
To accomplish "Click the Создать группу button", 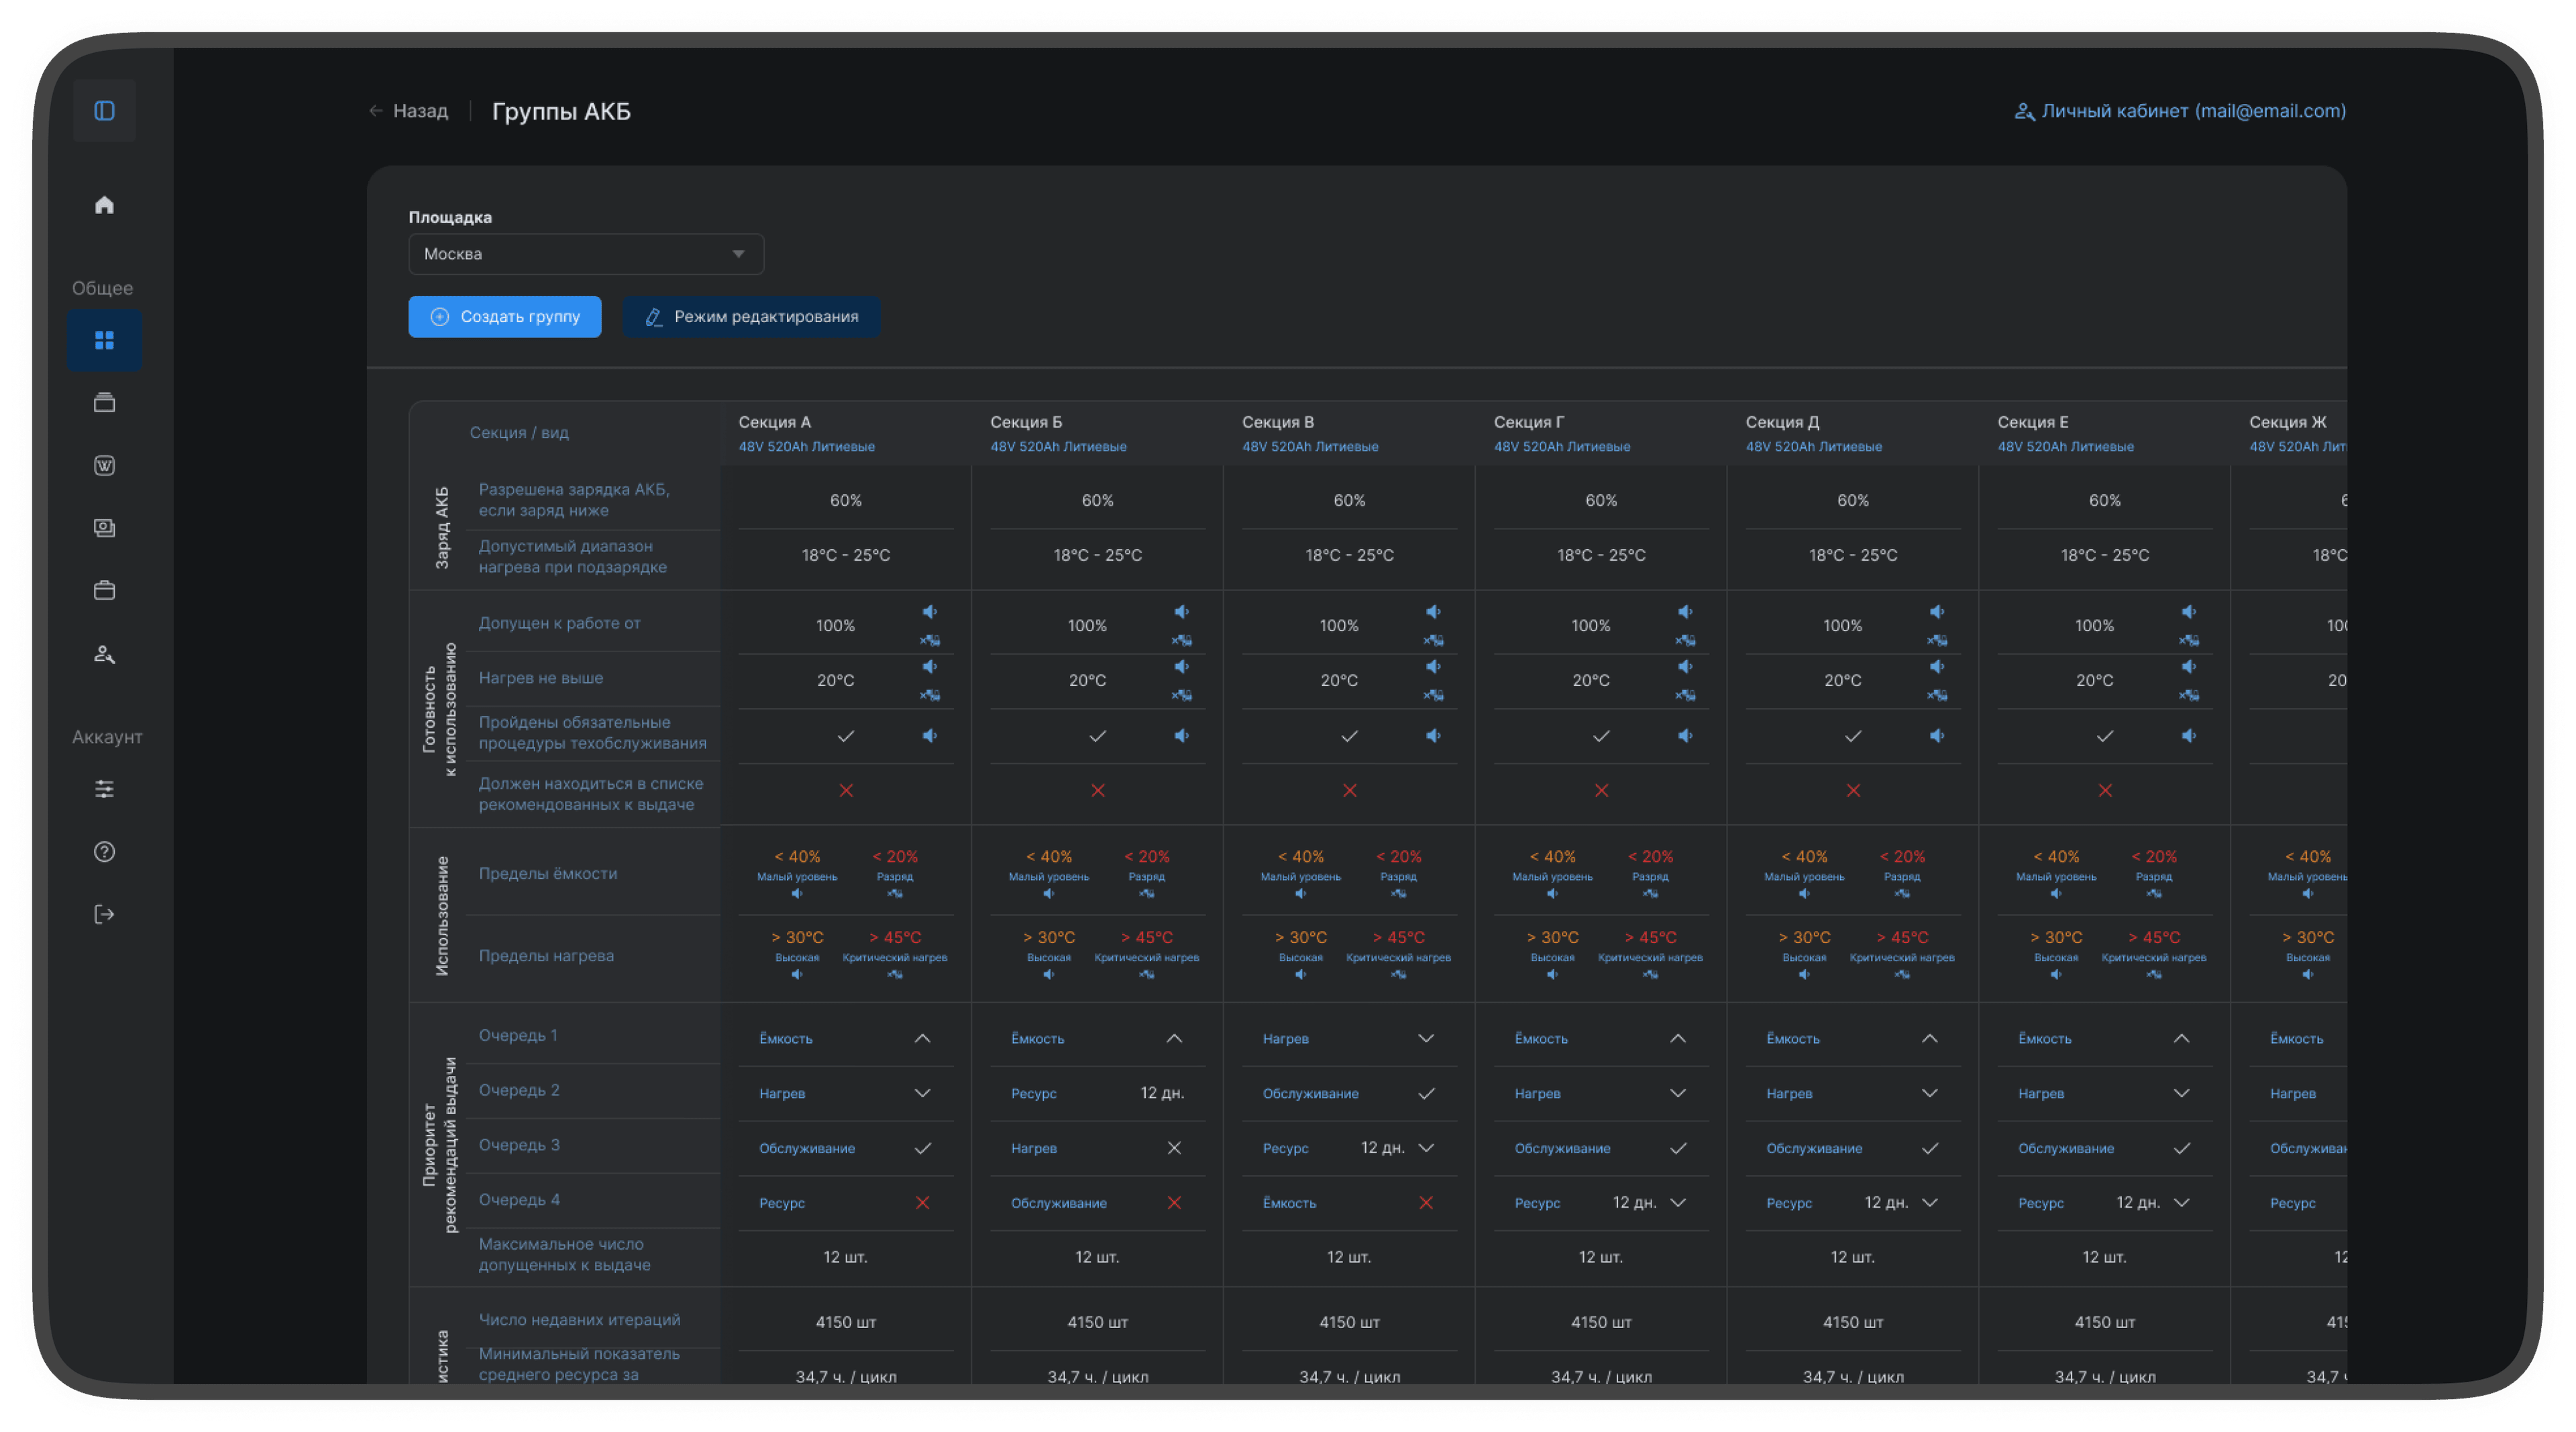I will pyautogui.click(x=505, y=317).
